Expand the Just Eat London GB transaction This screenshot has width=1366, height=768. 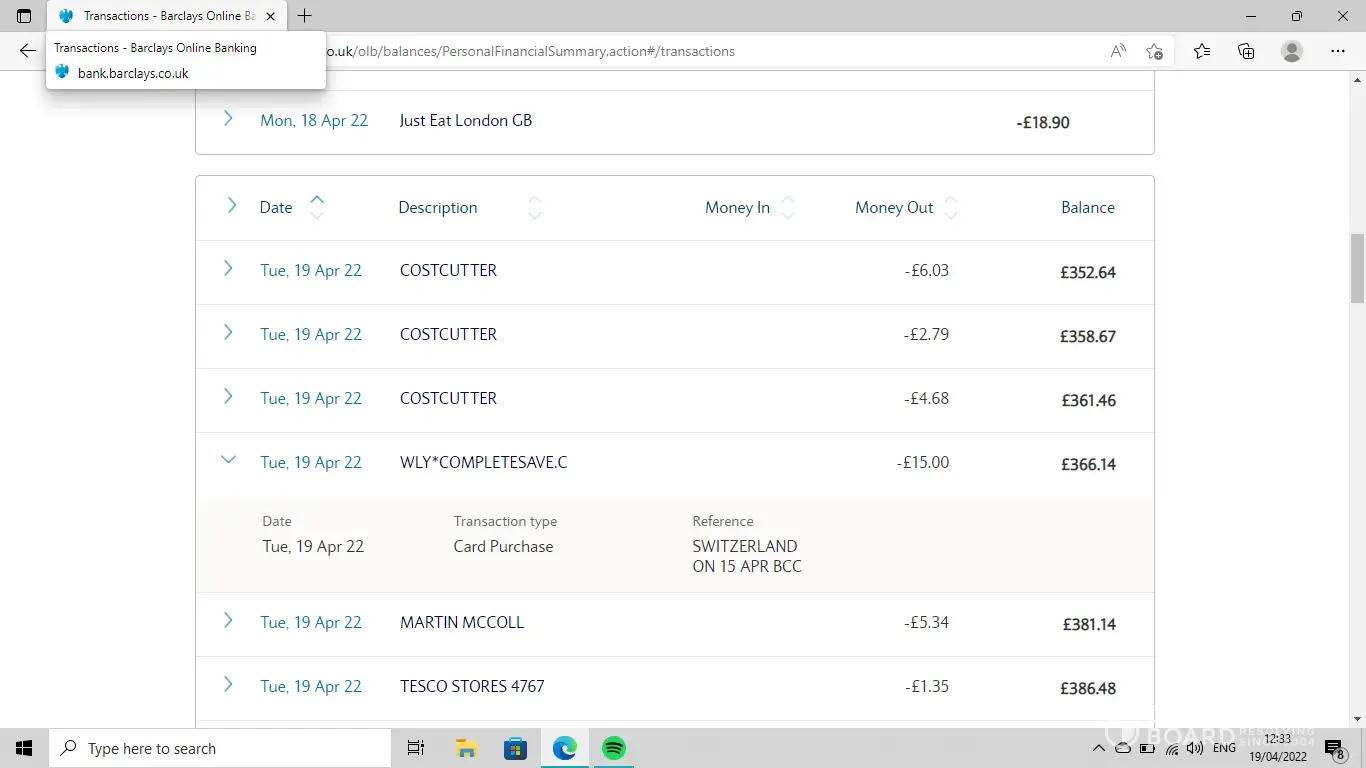click(228, 118)
